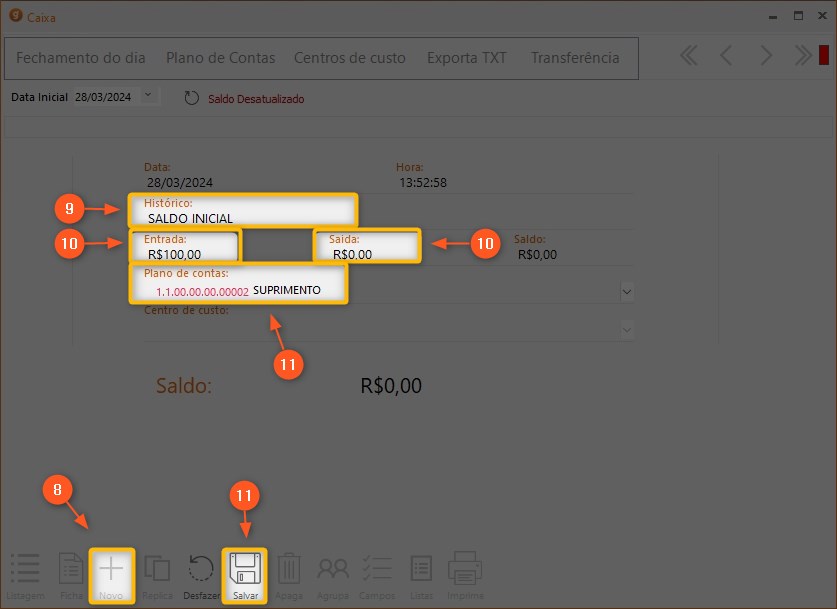
Task: Save the record with Salvar icon
Action: pyautogui.click(x=245, y=569)
